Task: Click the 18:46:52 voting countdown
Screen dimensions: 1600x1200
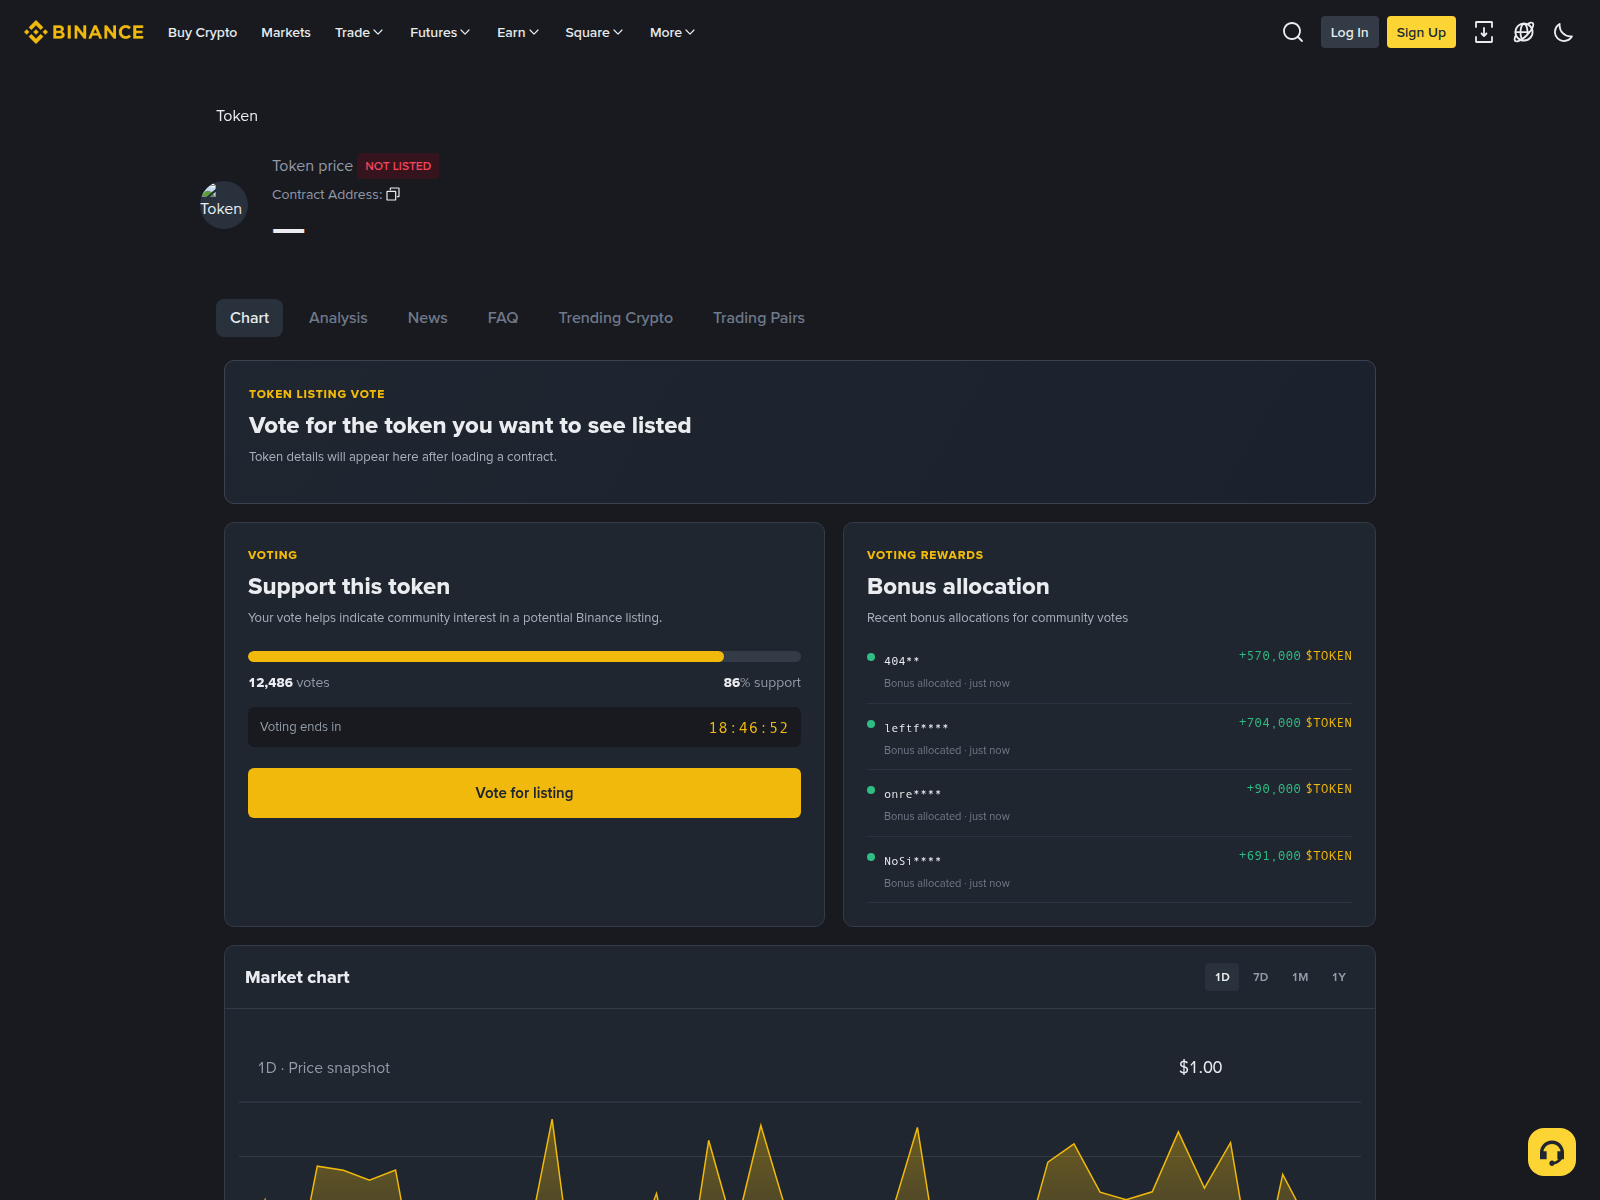Action: tap(748, 728)
